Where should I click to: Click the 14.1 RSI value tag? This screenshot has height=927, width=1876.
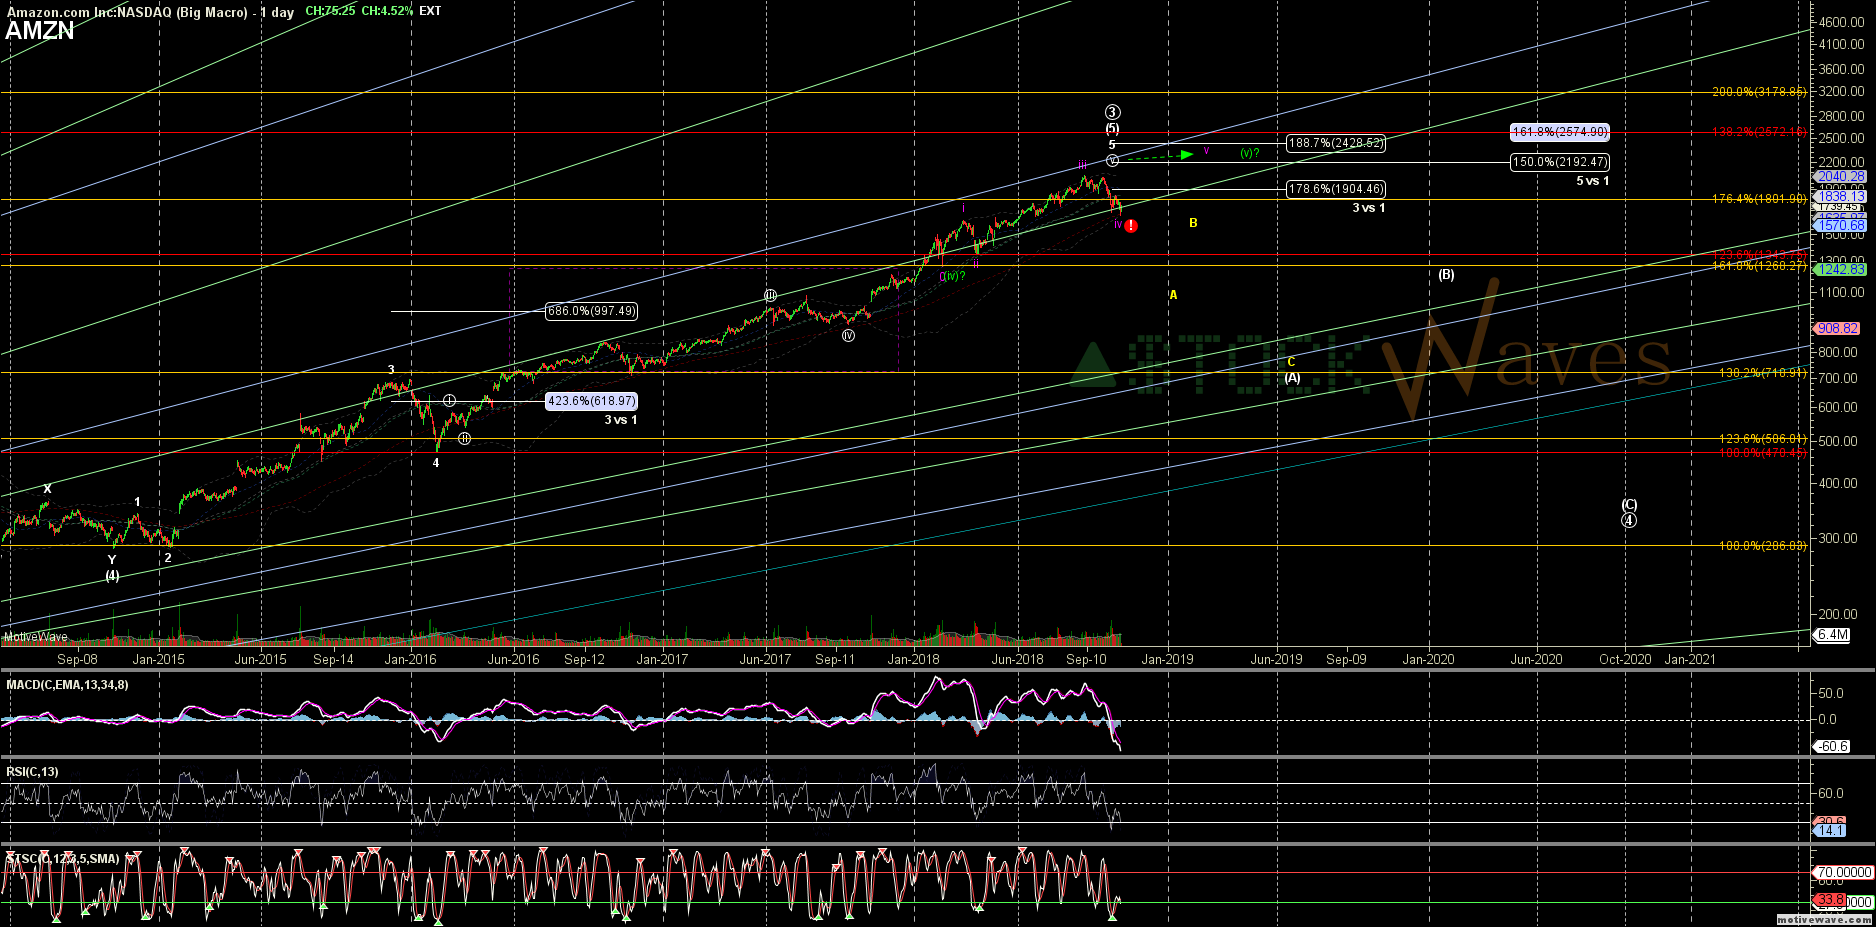[1830, 830]
